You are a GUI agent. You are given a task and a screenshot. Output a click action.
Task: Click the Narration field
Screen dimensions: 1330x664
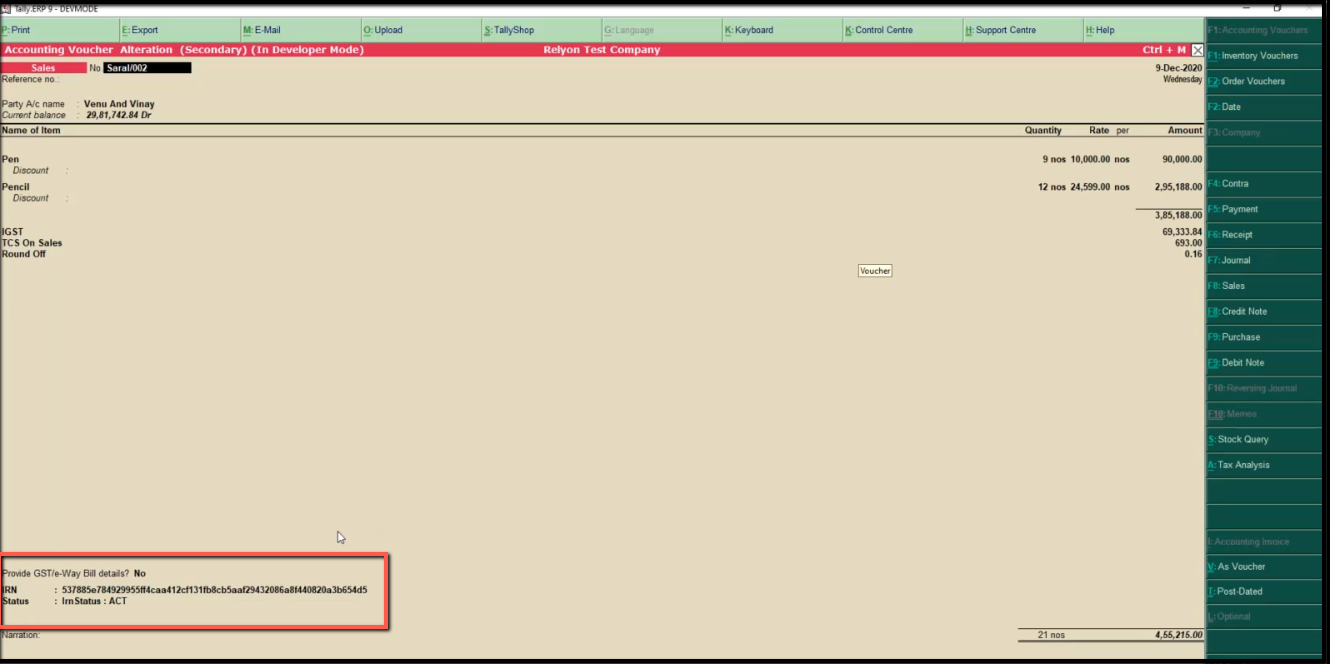pyautogui.click(x=21, y=635)
